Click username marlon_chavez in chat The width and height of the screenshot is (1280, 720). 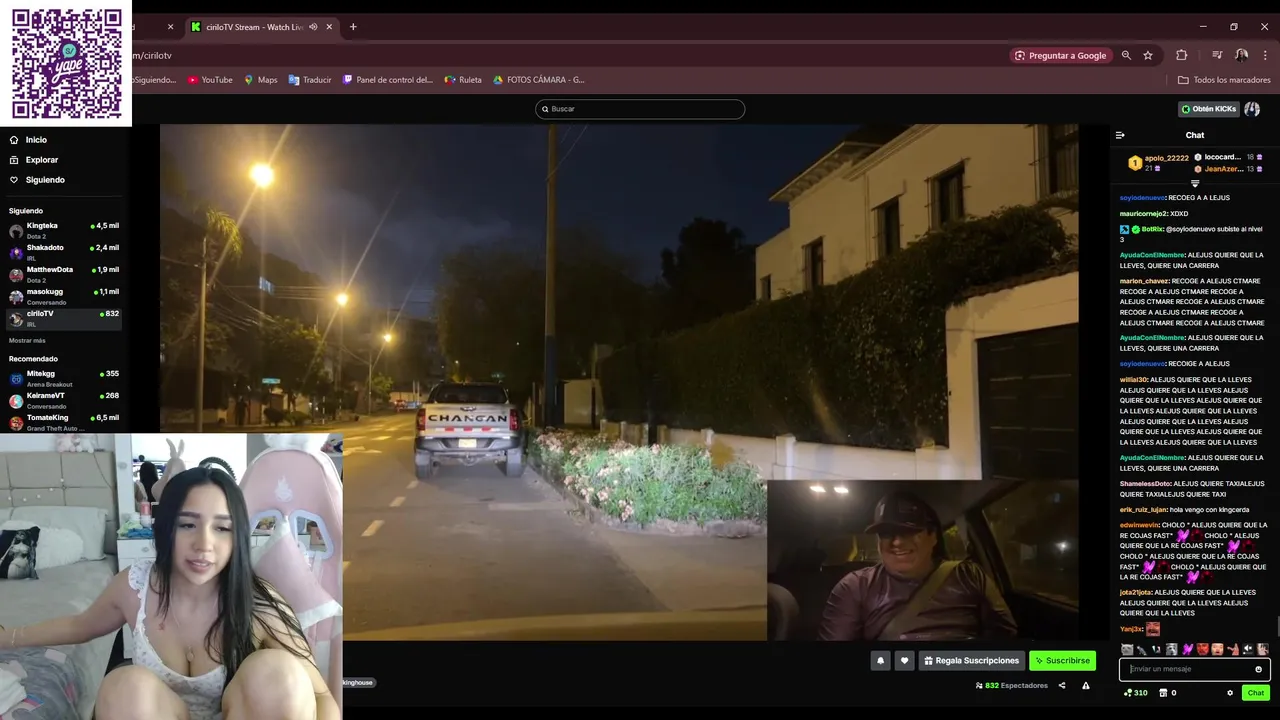(1144, 281)
